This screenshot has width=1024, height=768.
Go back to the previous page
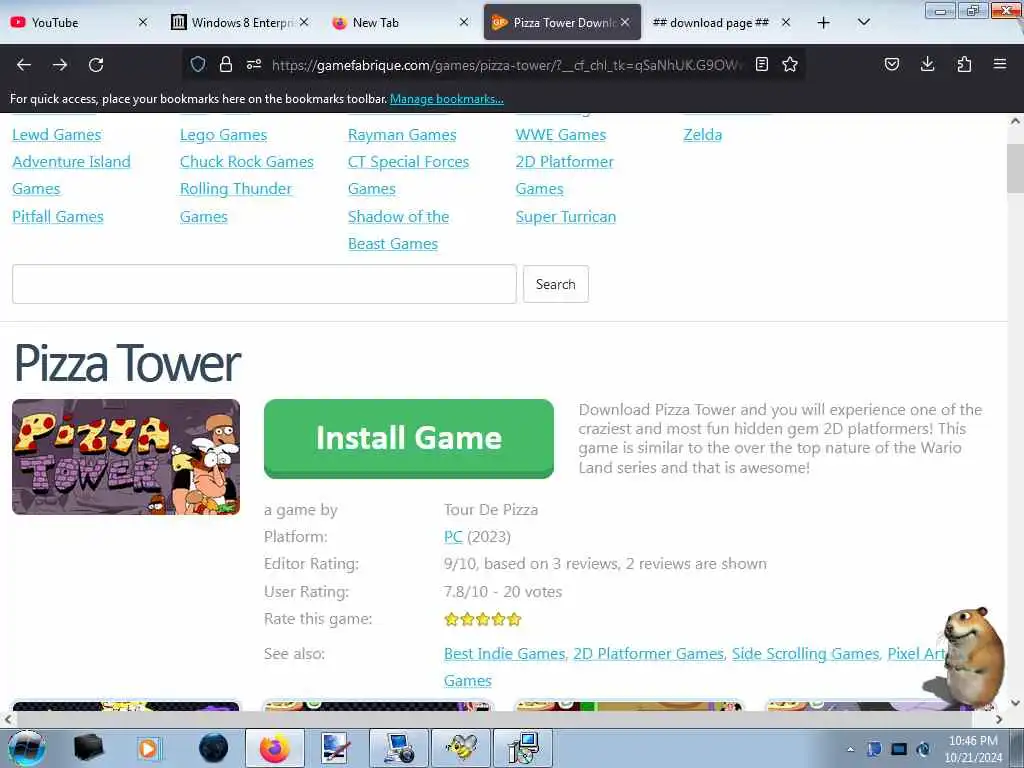click(24, 65)
